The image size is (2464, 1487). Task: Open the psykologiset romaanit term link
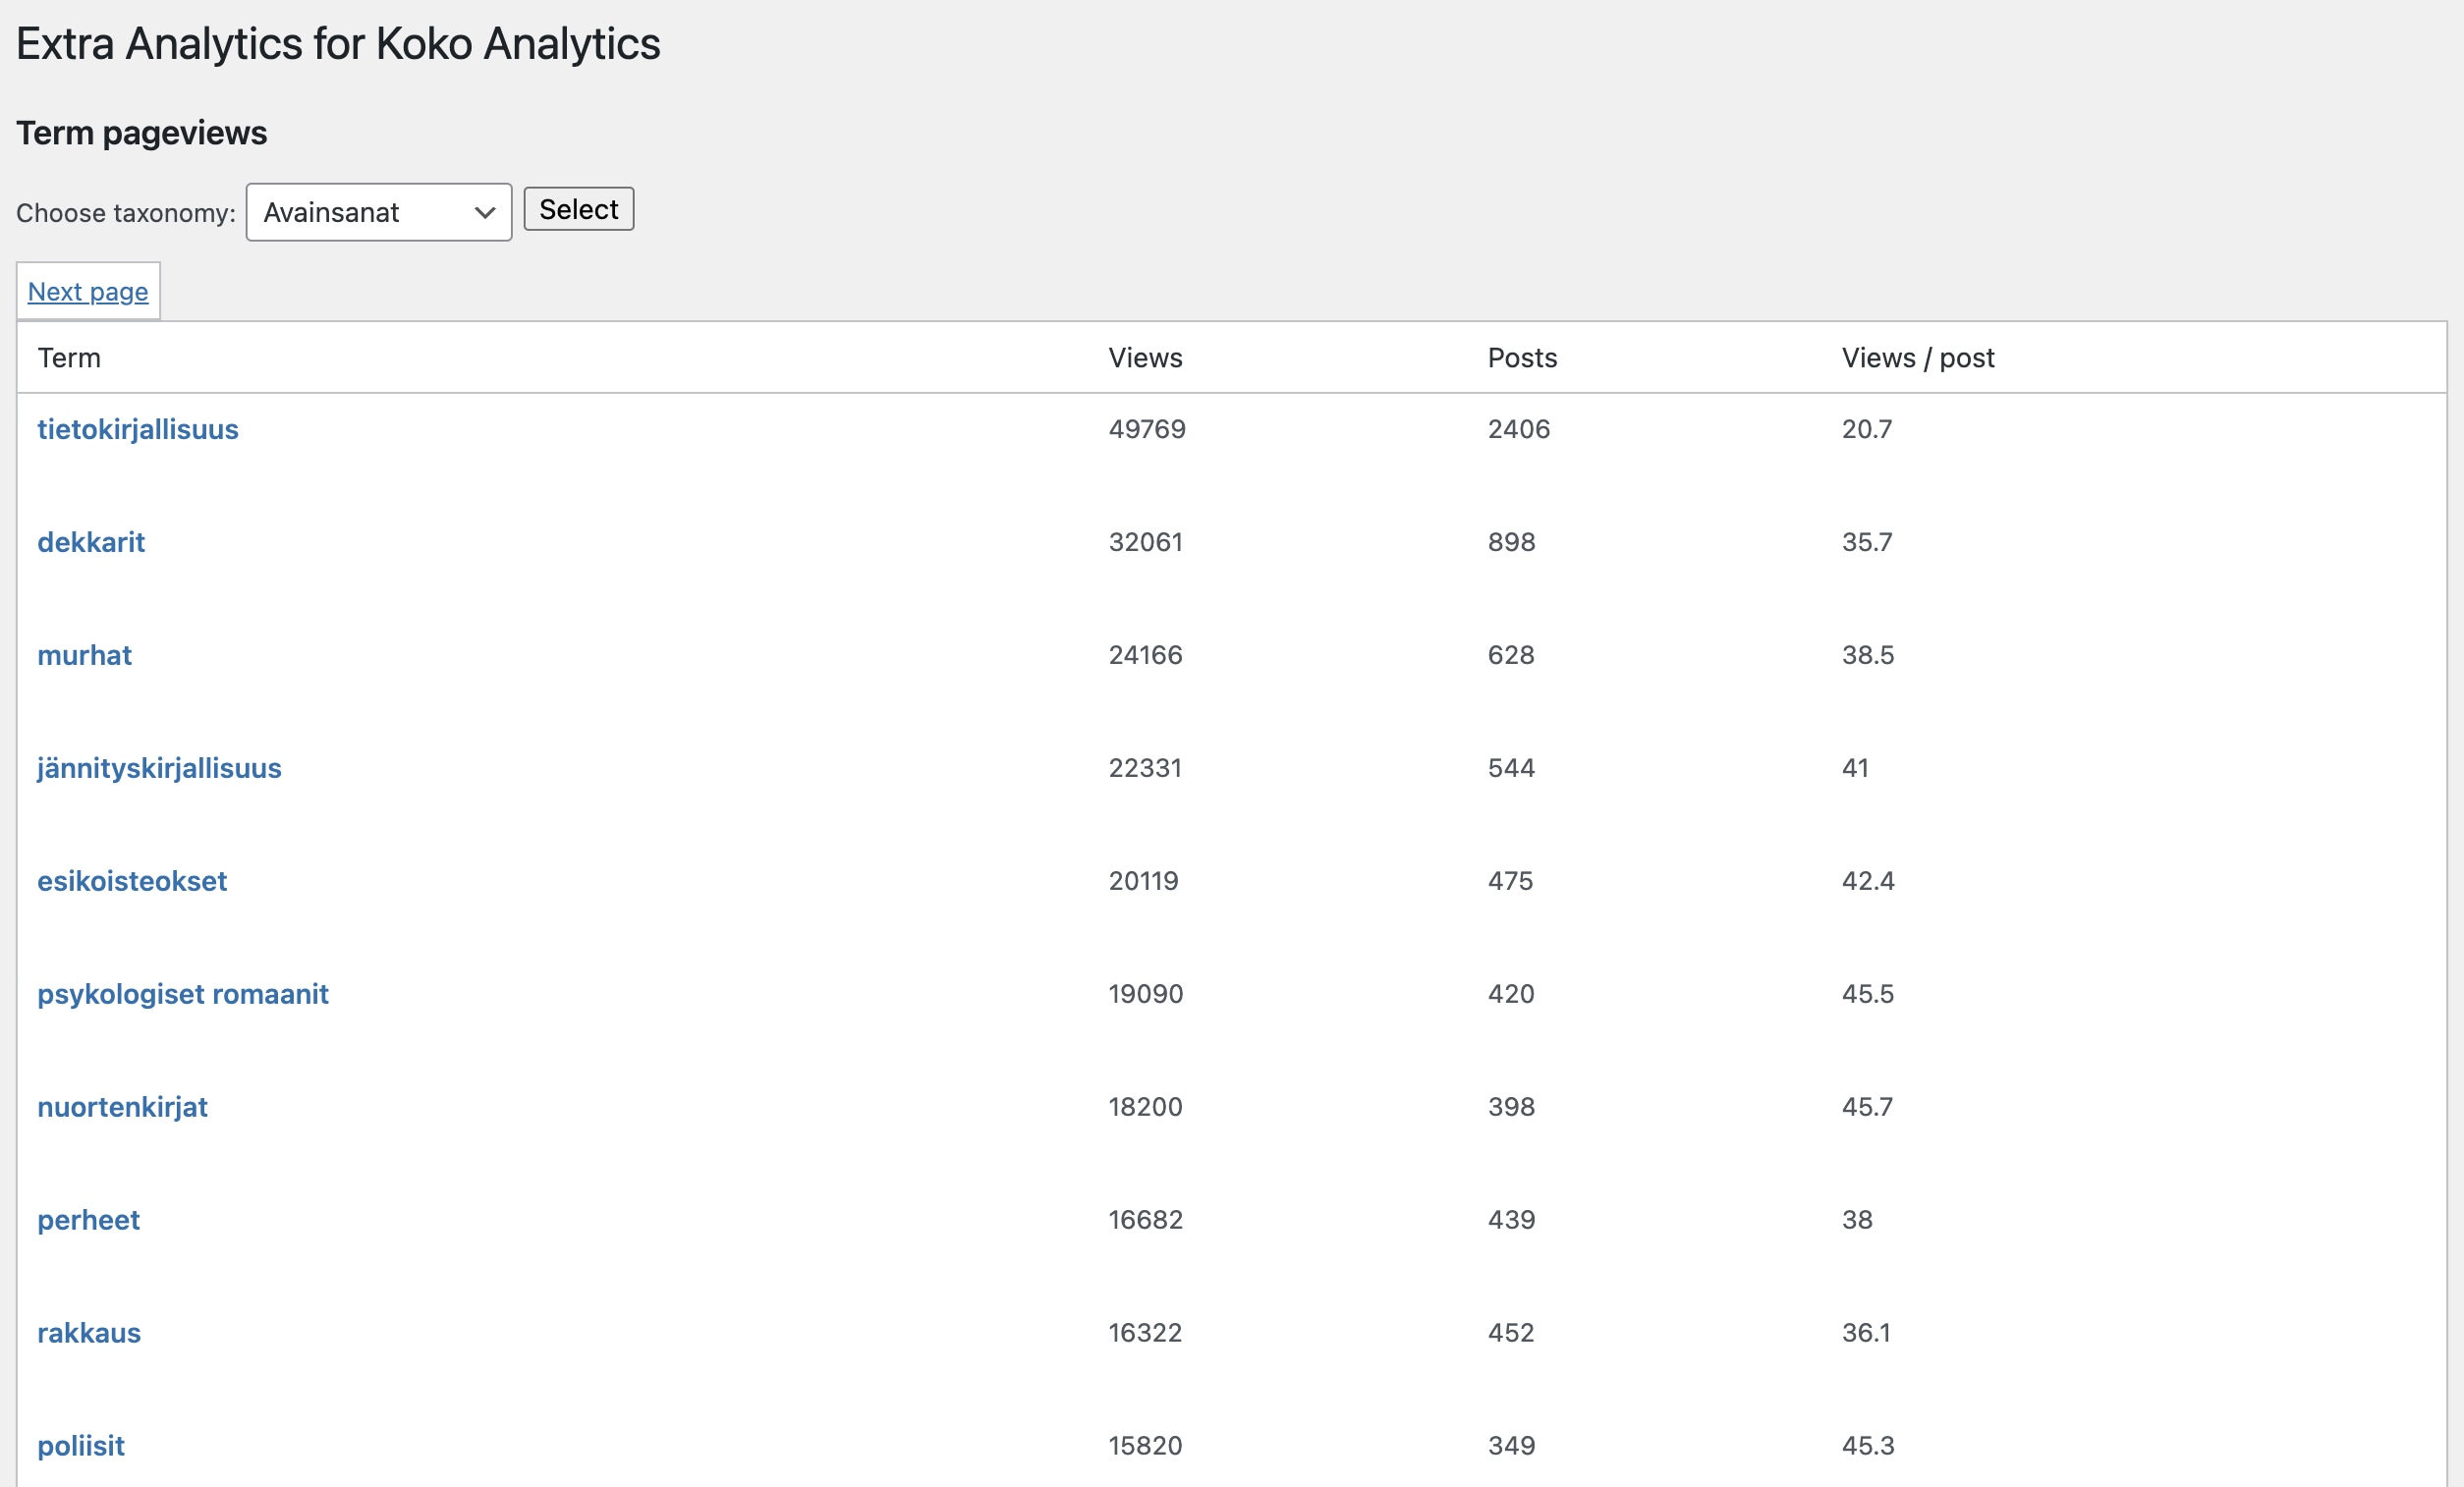183,994
